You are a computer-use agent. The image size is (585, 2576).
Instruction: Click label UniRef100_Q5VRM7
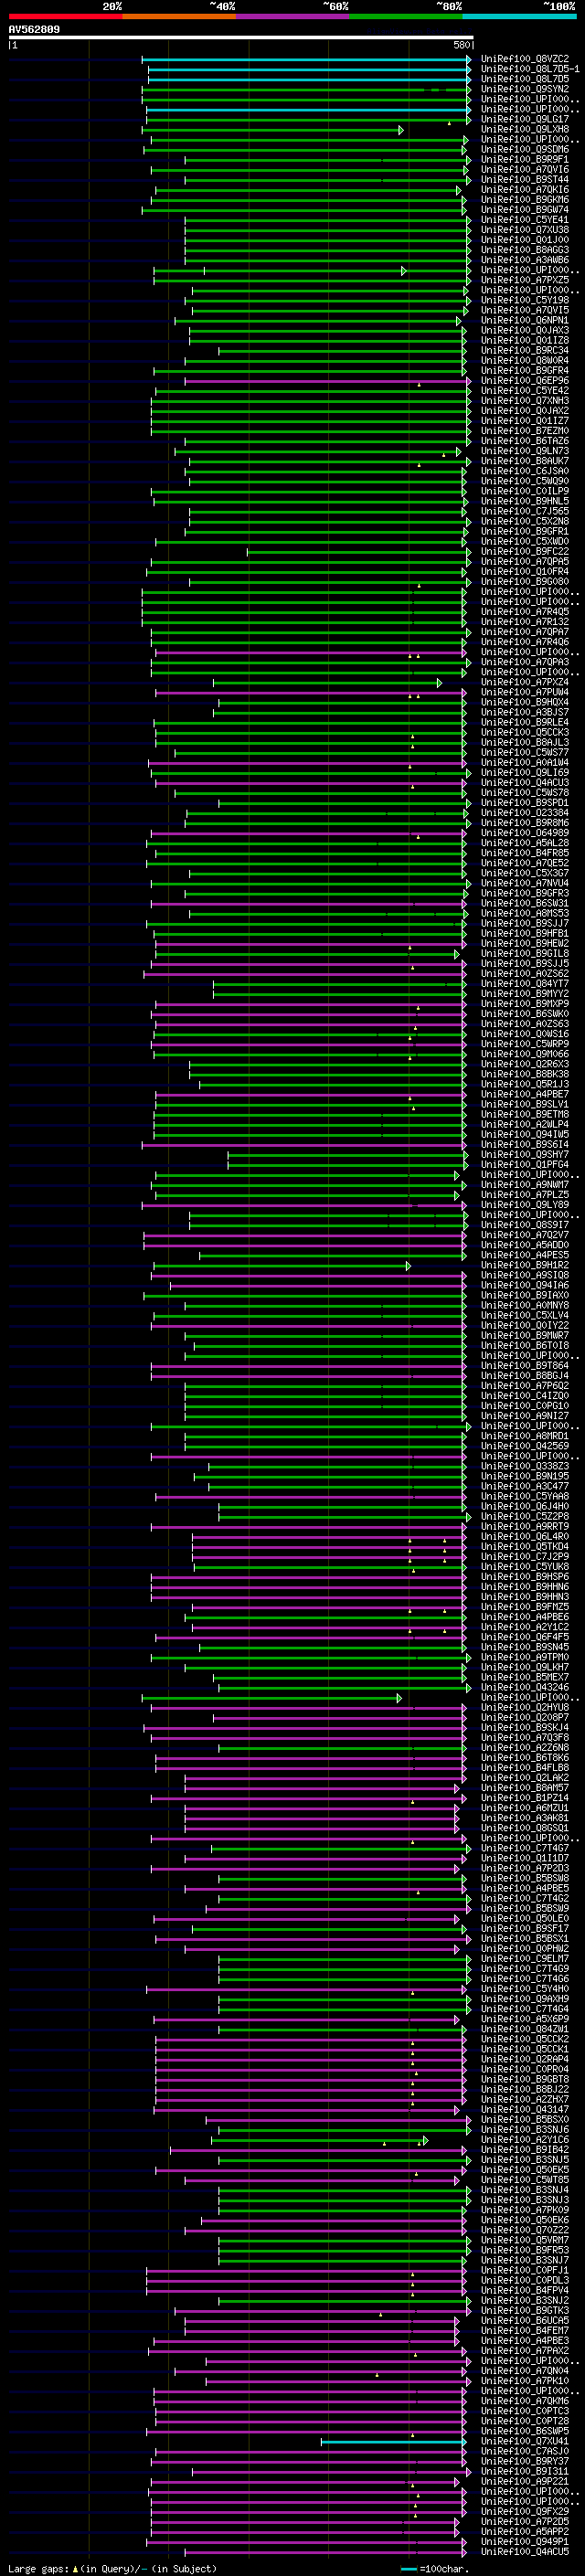point(525,2240)
